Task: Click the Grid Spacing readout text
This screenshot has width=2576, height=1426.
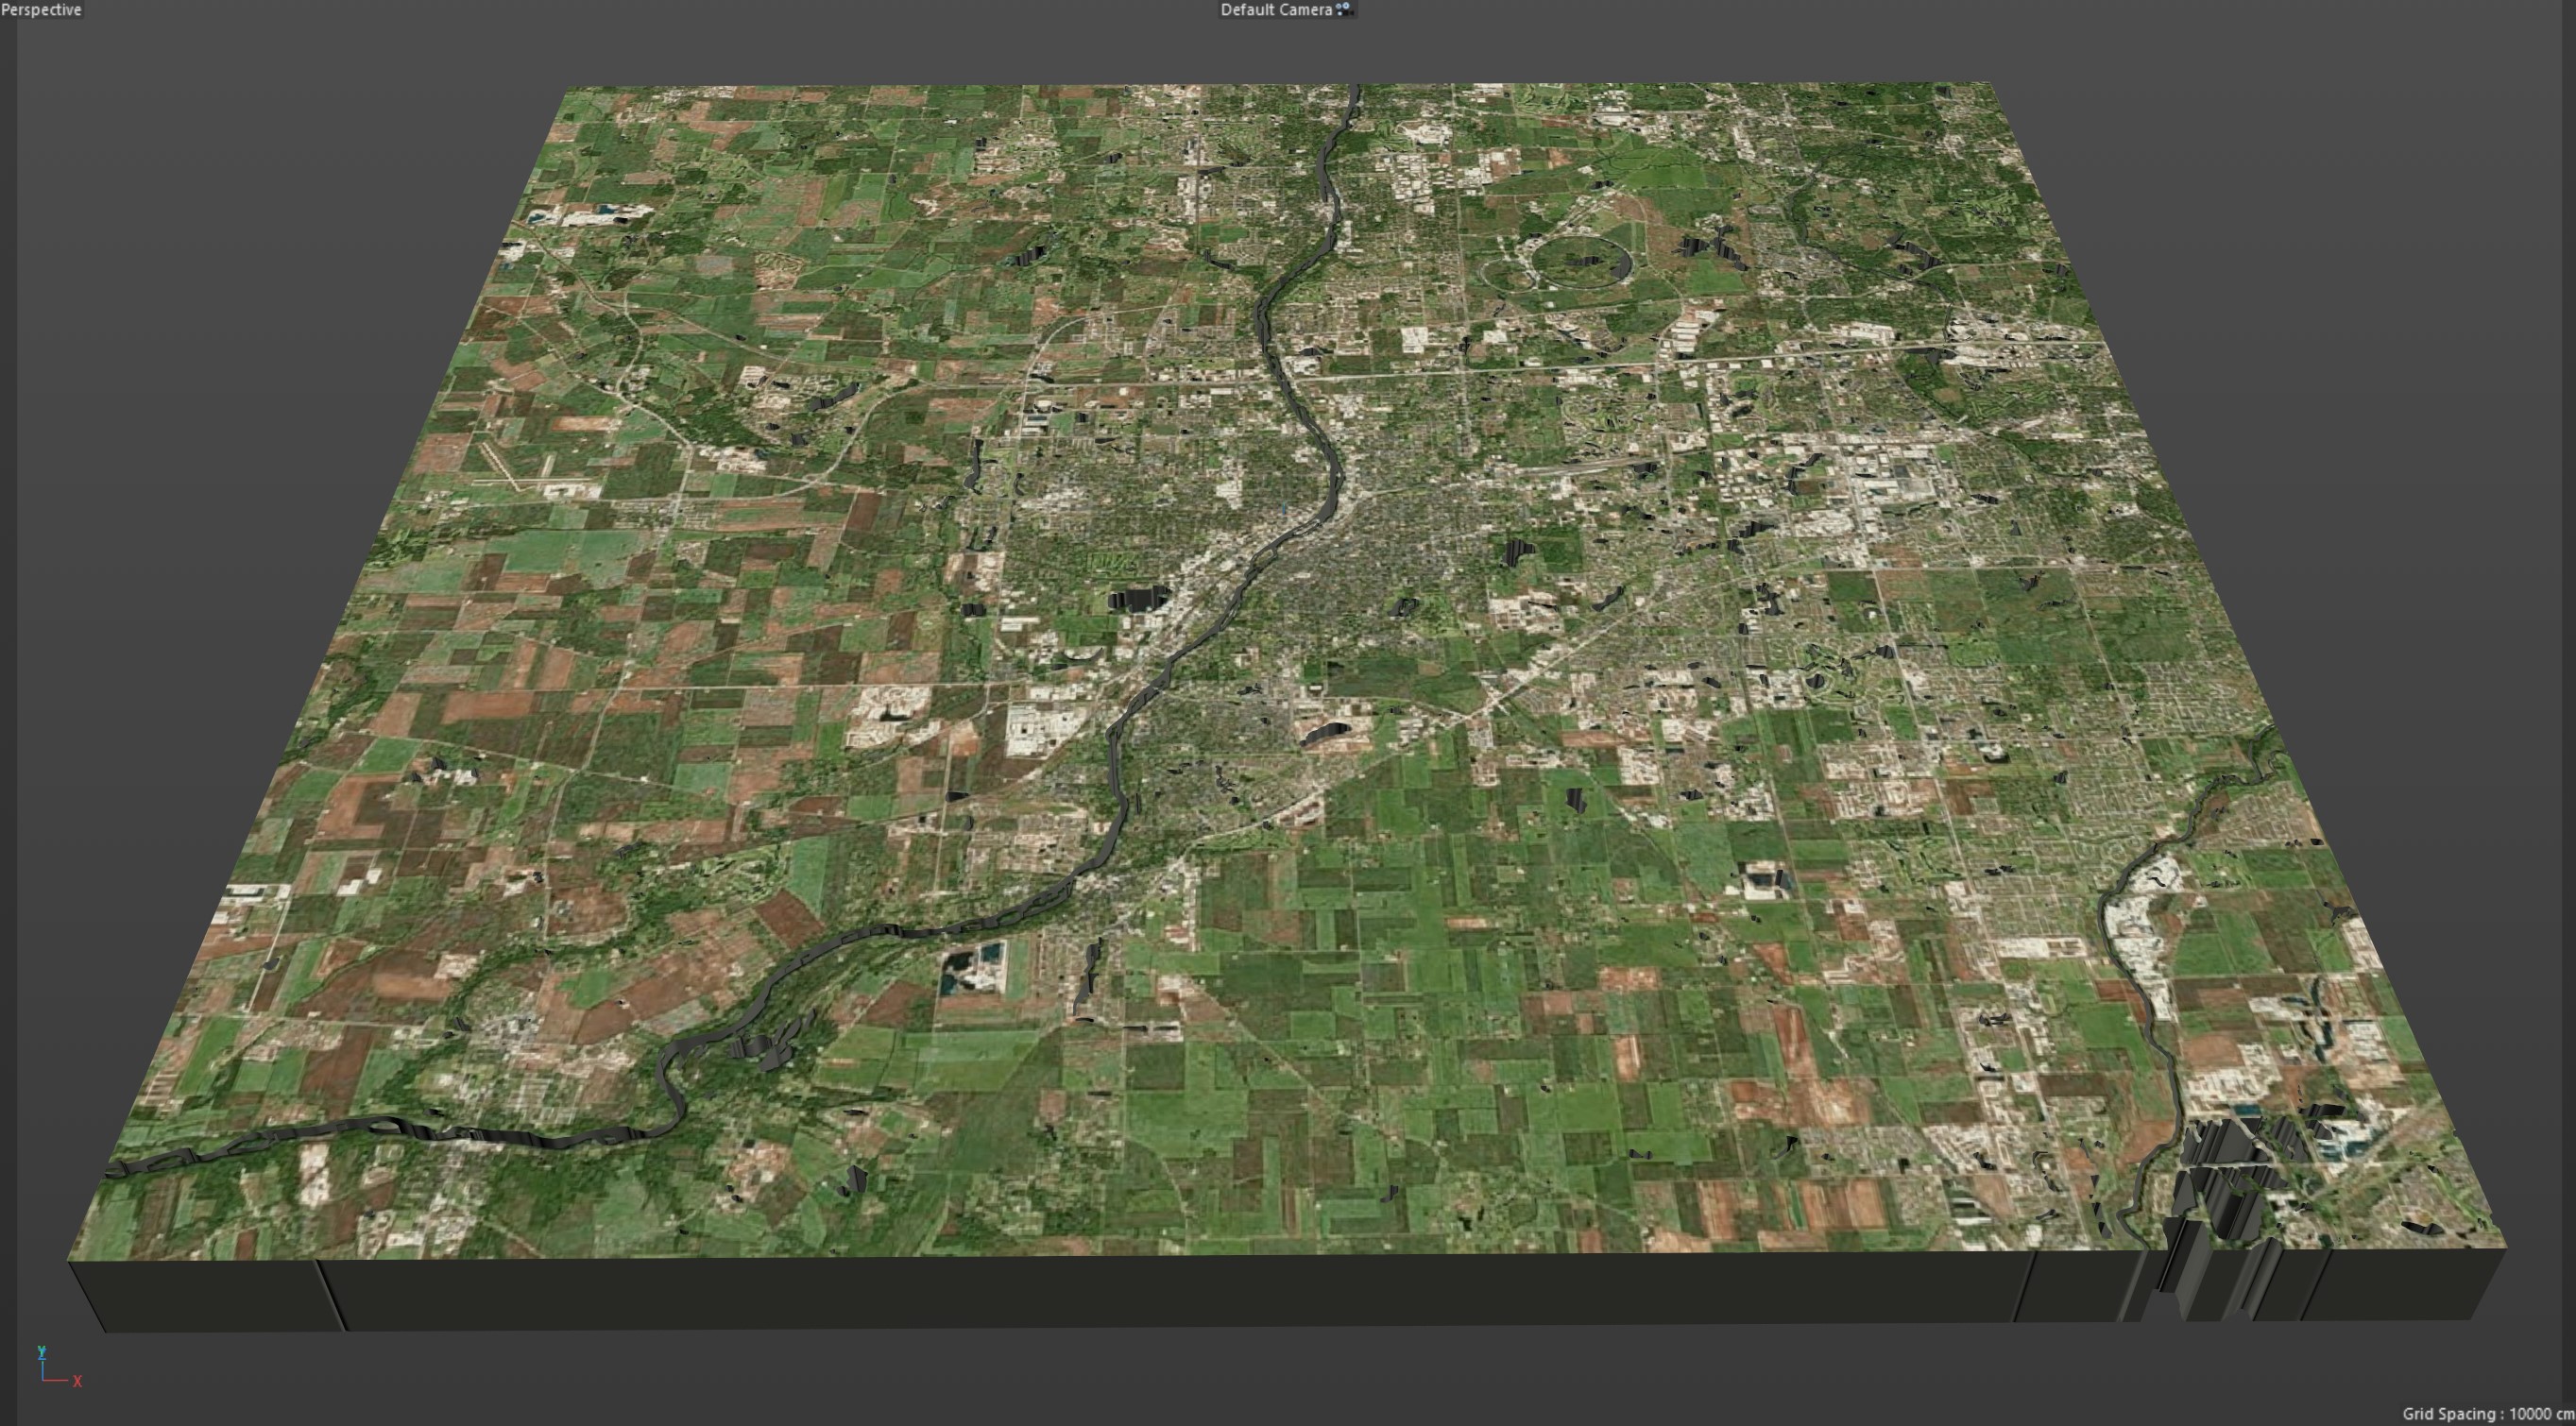Action: click(x=2486, y=1413)
